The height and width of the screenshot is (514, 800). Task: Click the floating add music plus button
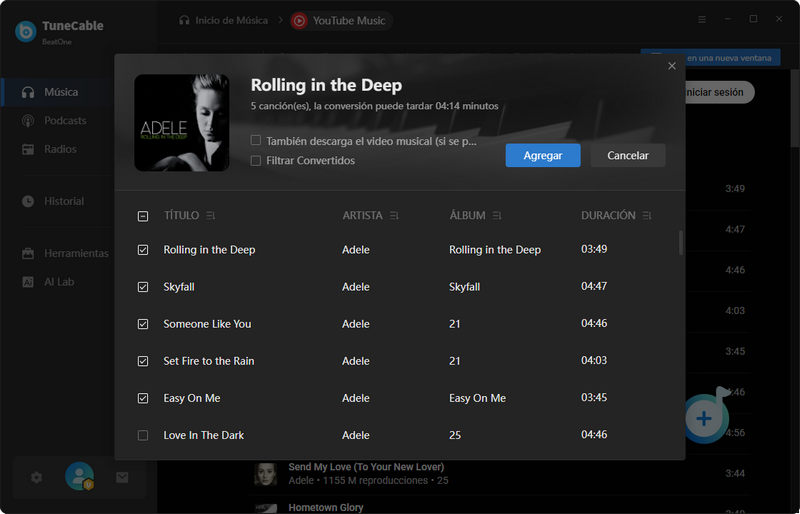click(704, 418)
